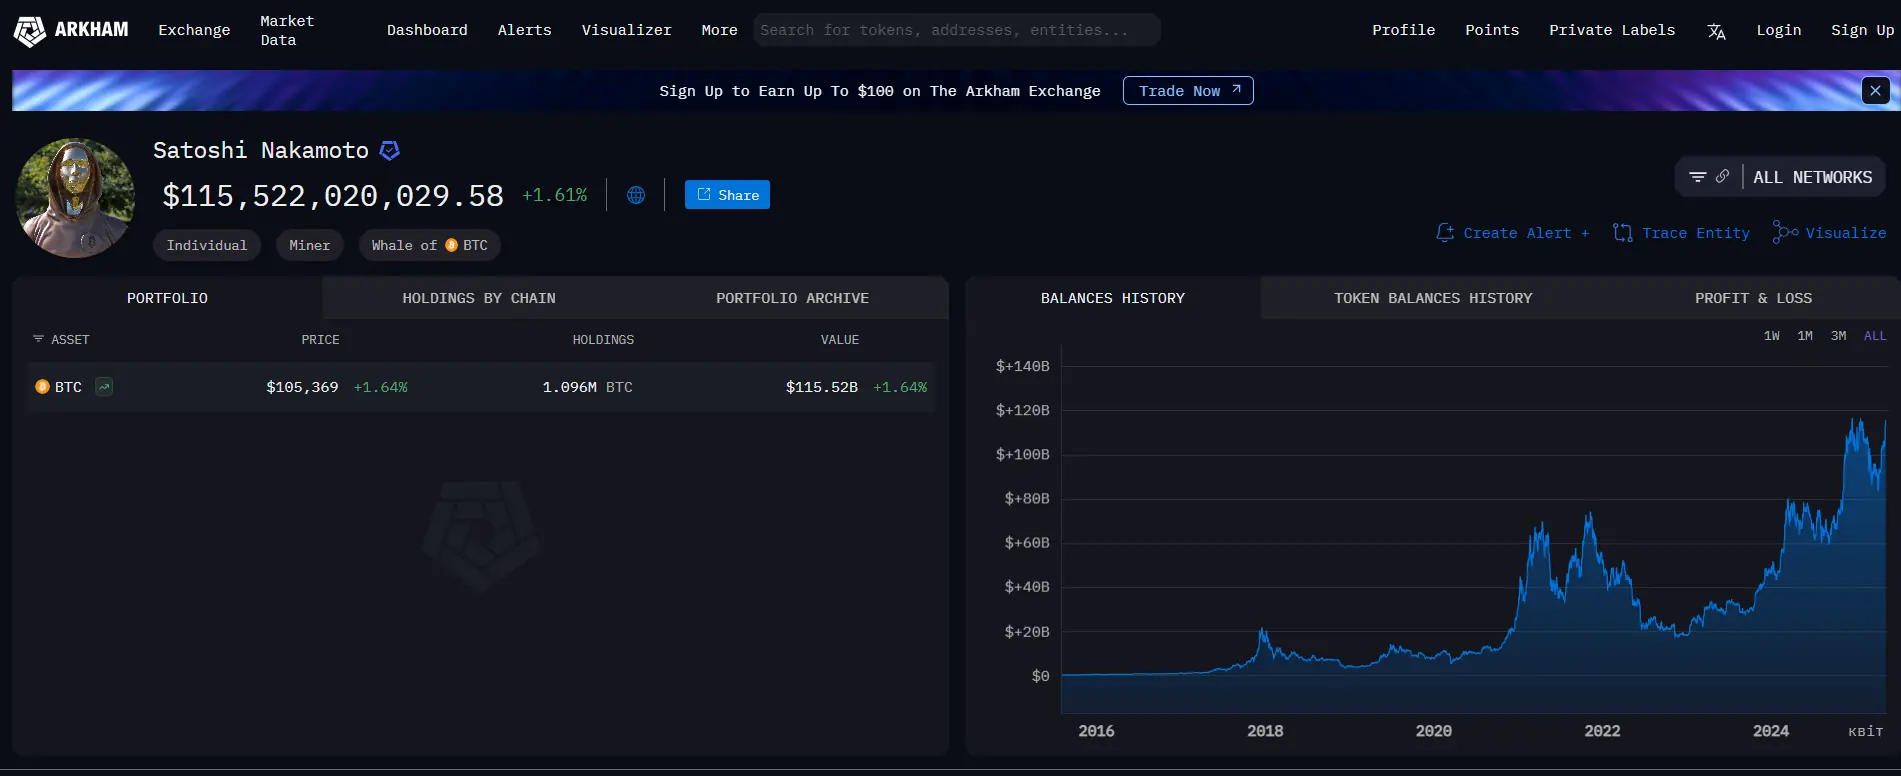The image size is (1901, 776).
Task: Click the verified badge next to Satoshi Nakamoto
Action: pos(390,150)
